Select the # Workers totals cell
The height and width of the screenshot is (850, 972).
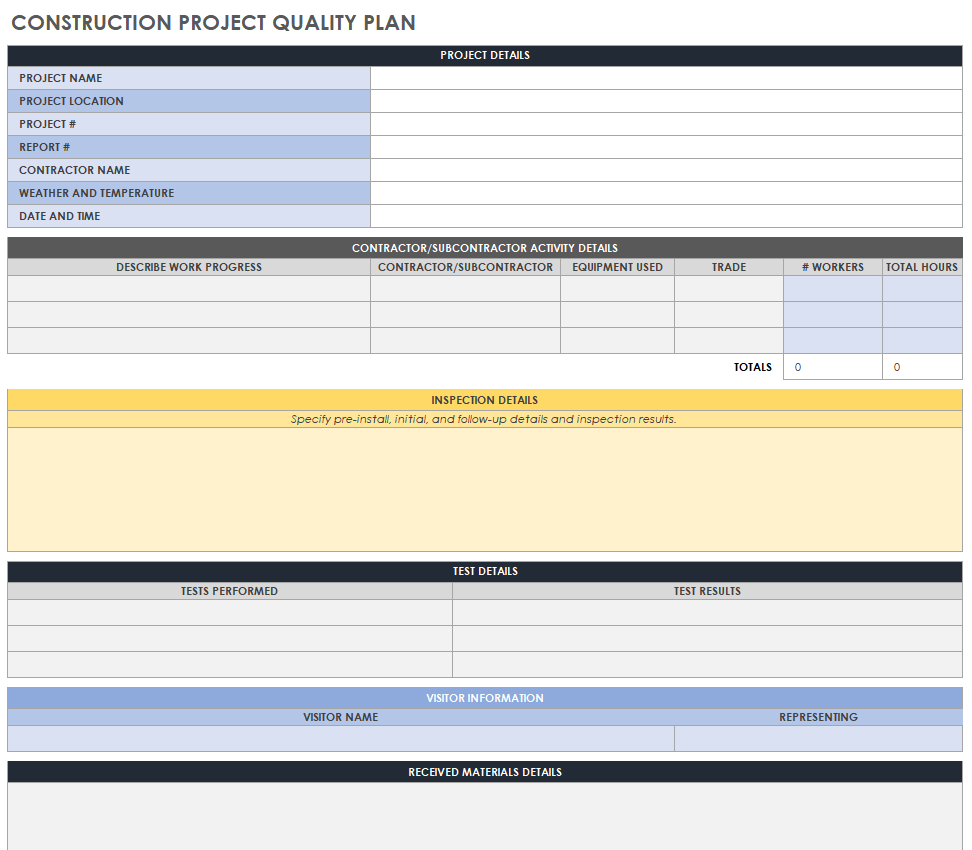coord(832,367)
